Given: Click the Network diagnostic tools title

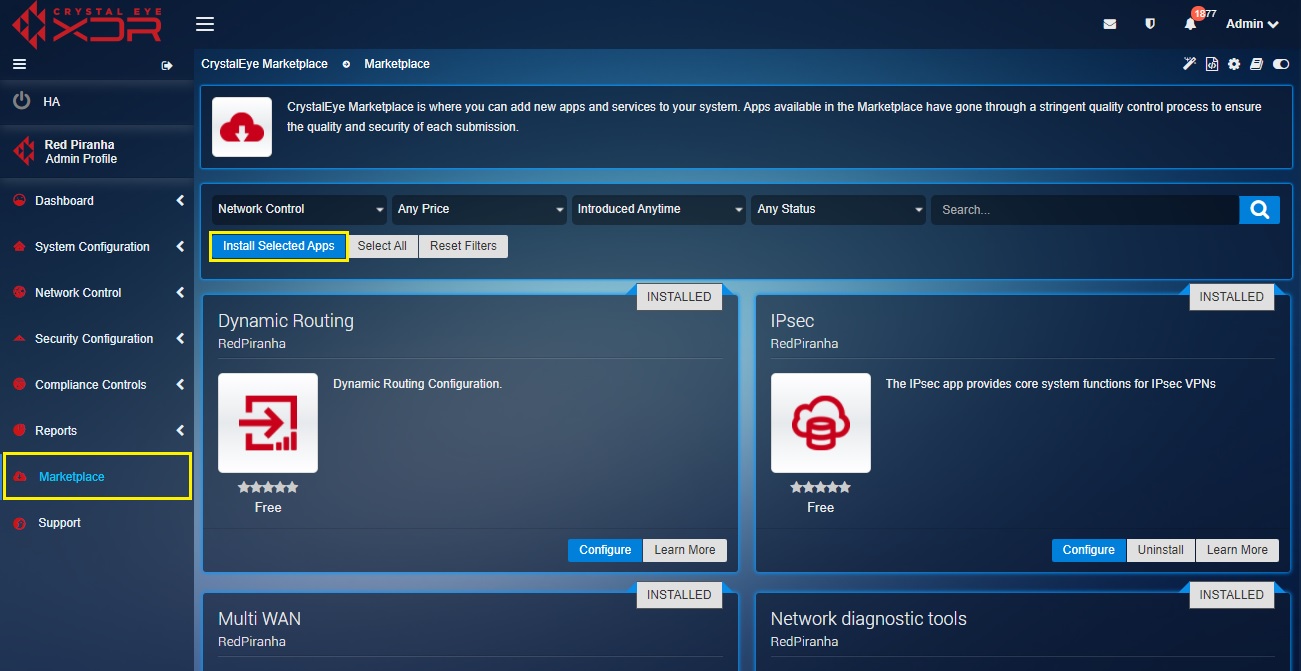Looking at the screenshot, I should point(869,619).
